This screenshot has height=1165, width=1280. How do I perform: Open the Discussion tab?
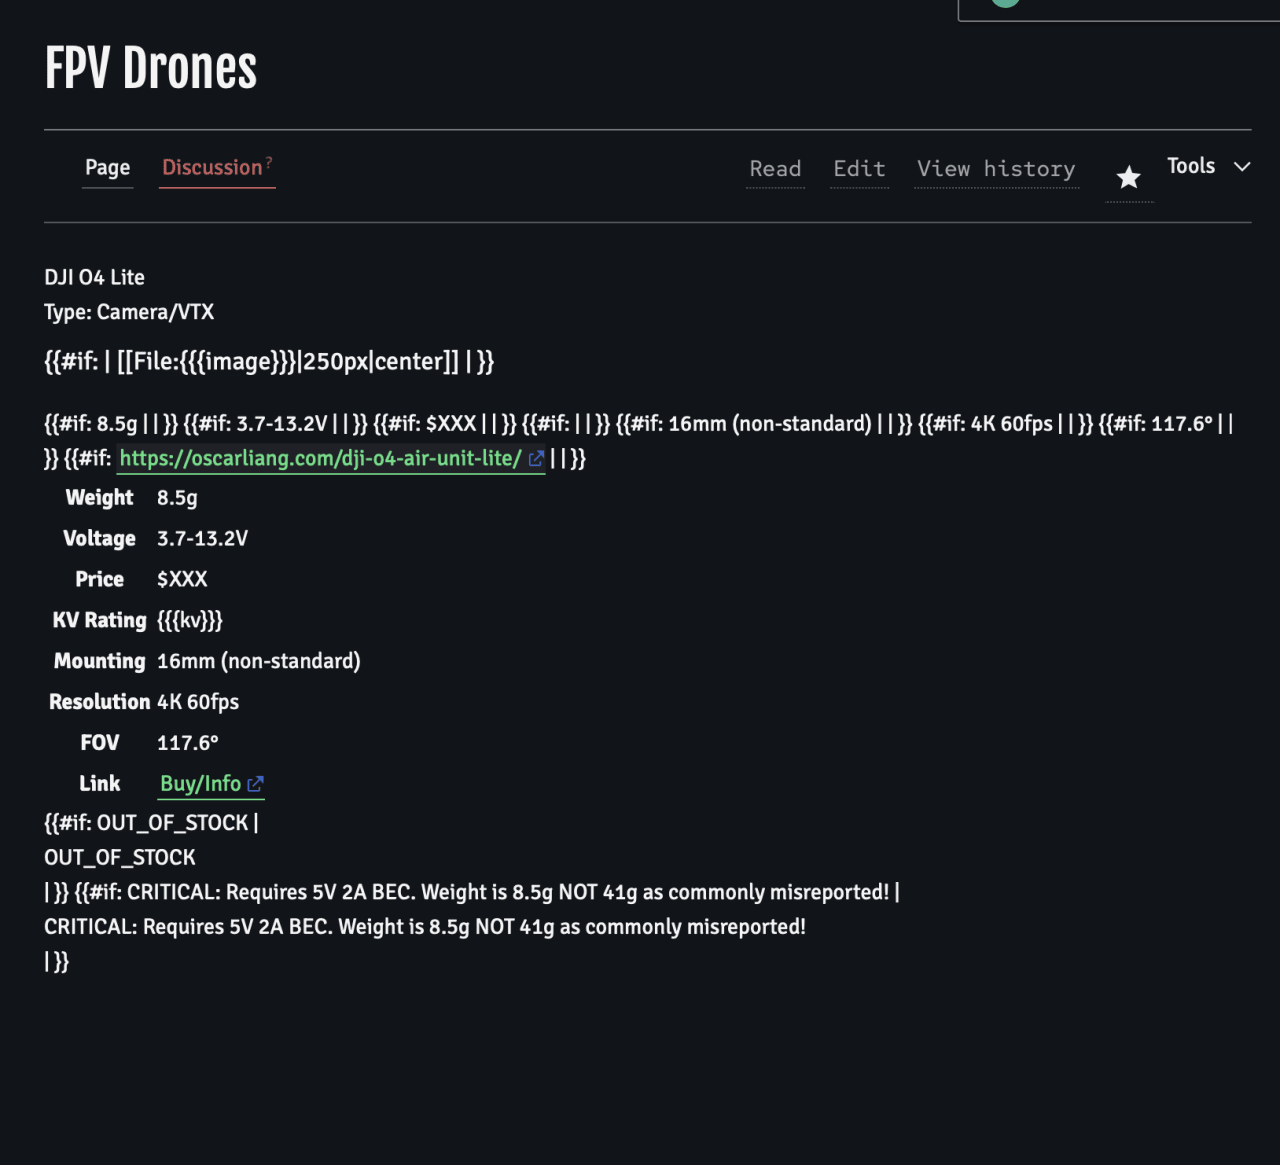[x=213, y=167]
